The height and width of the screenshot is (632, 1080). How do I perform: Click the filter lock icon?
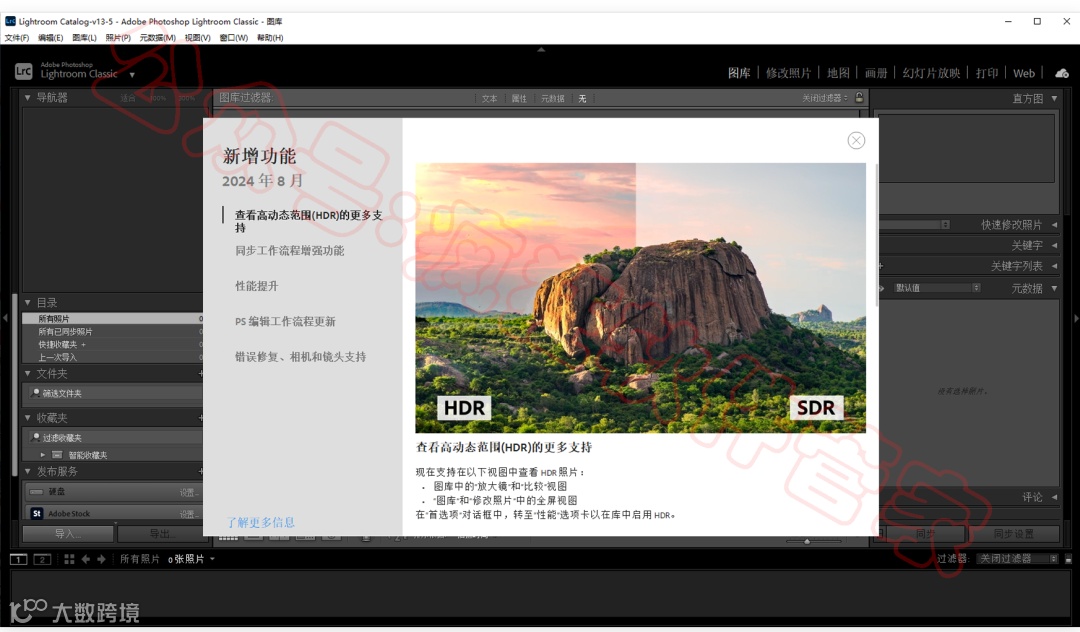[860, 98]
